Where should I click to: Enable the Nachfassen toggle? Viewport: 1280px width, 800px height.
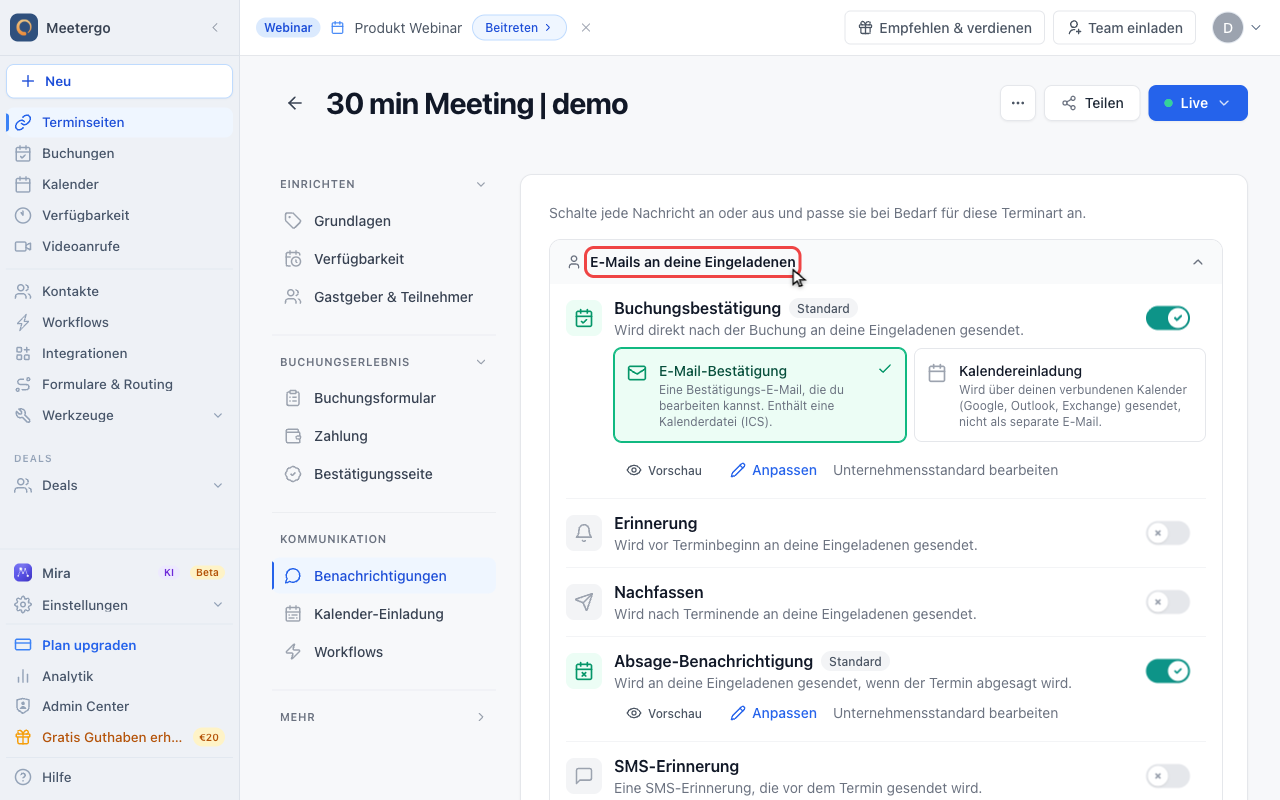coord(1168,602)
